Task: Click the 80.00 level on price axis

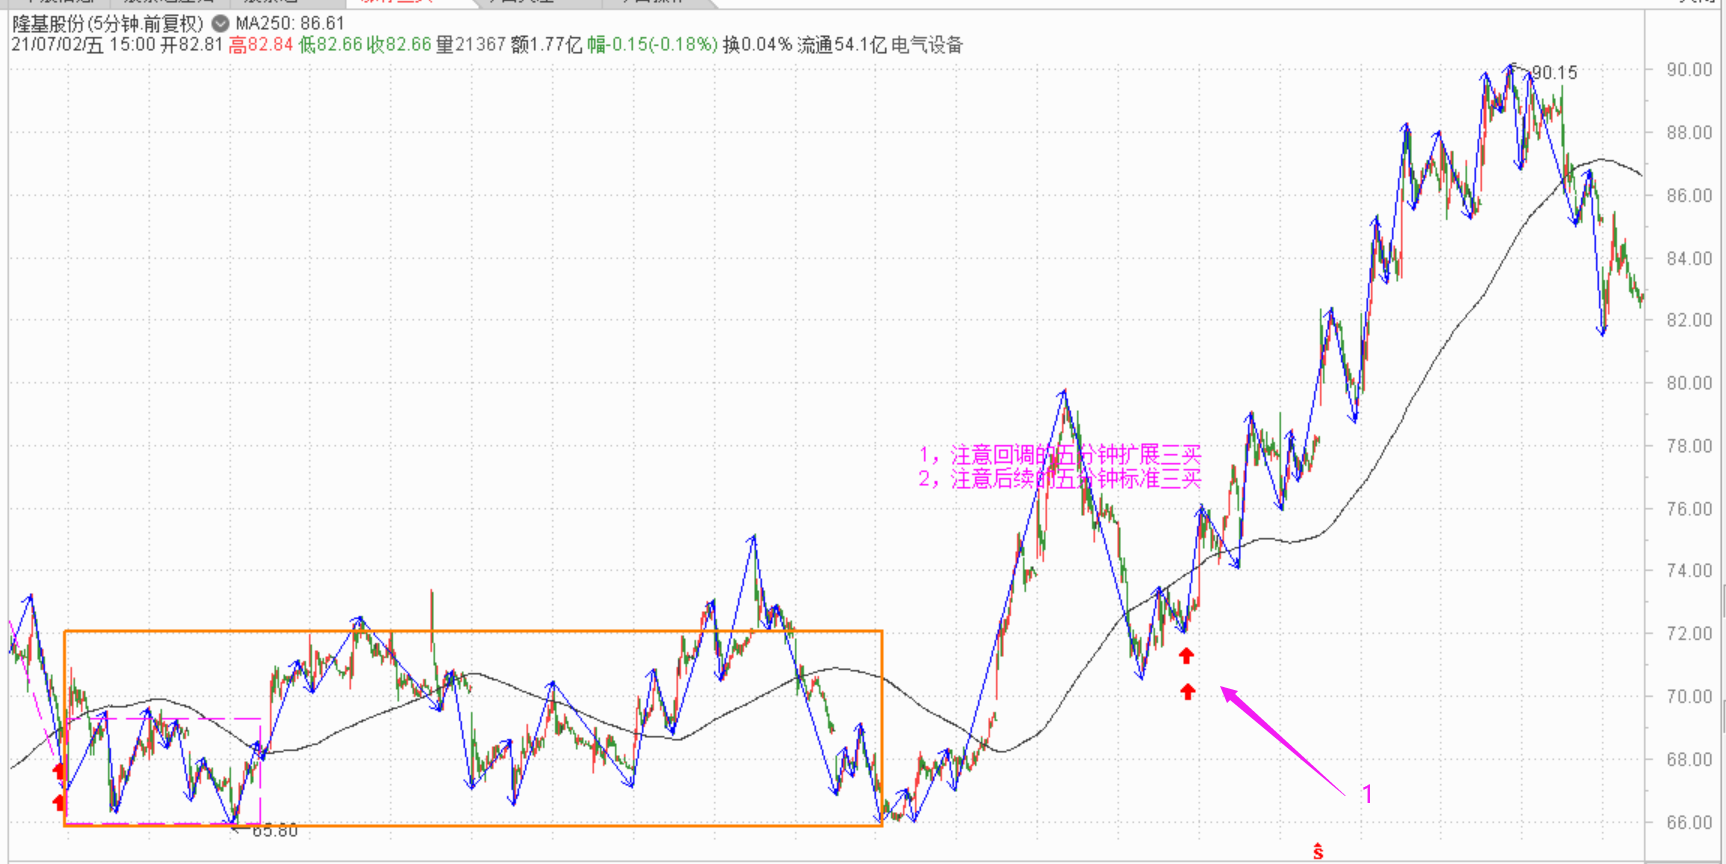Action: pos(1688,383)
